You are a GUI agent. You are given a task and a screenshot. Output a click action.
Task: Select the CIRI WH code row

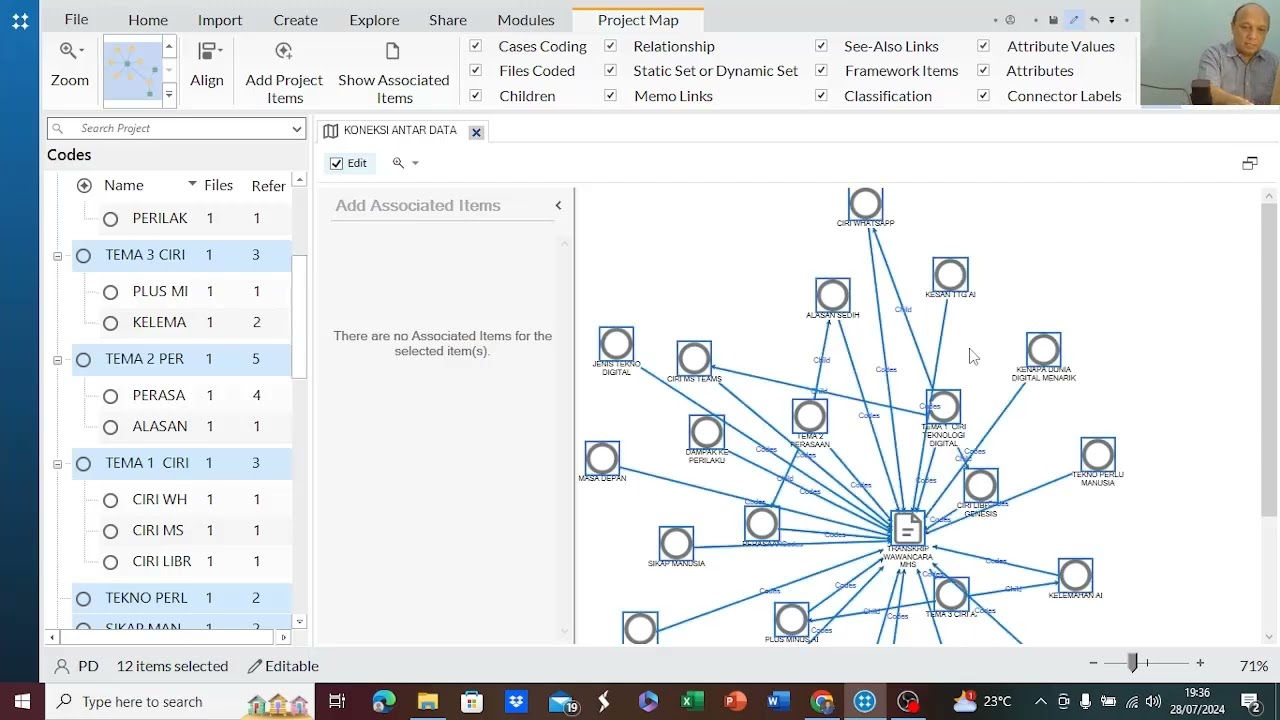tap(182, 499)
